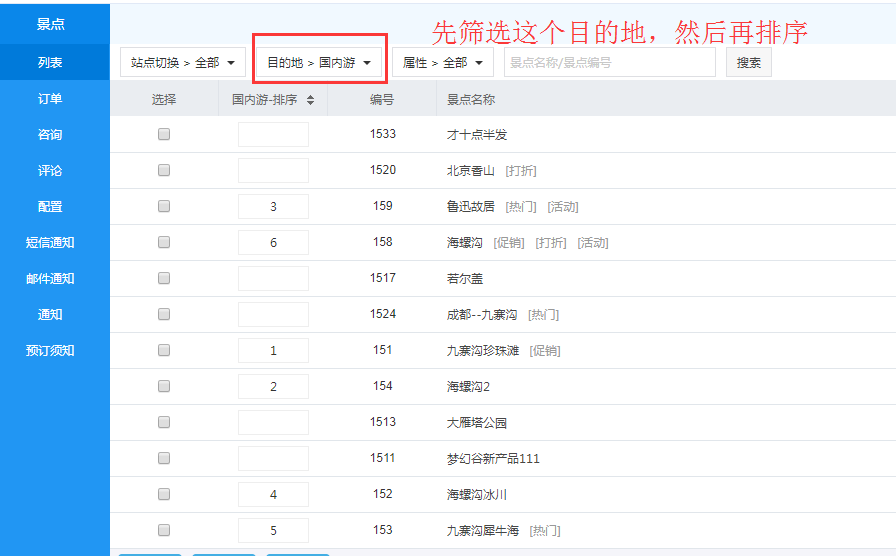Select checkbox for 鲁迅故居 row
This screenshot has height=556, width=896.
point(164,206)
